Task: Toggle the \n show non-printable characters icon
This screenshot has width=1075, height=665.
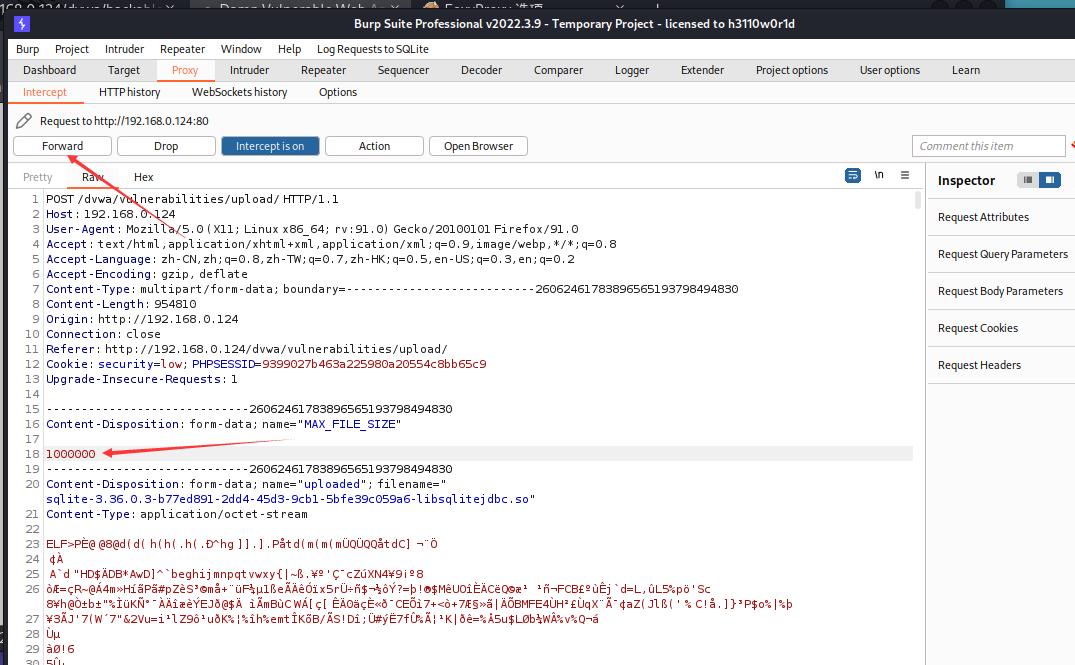Action: pyautogui.click(x=879, y=175)
